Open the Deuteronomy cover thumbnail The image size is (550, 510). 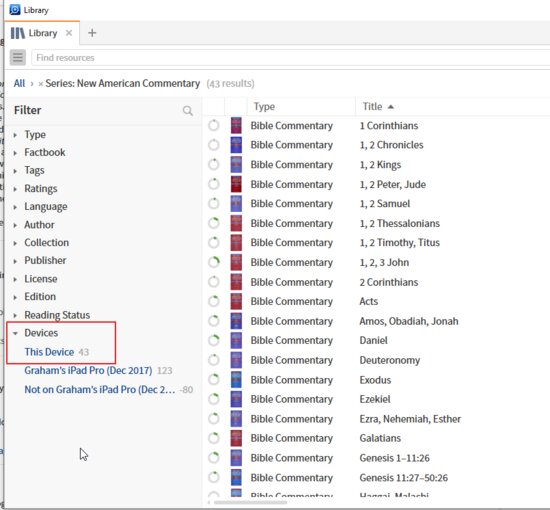[236, 360]
